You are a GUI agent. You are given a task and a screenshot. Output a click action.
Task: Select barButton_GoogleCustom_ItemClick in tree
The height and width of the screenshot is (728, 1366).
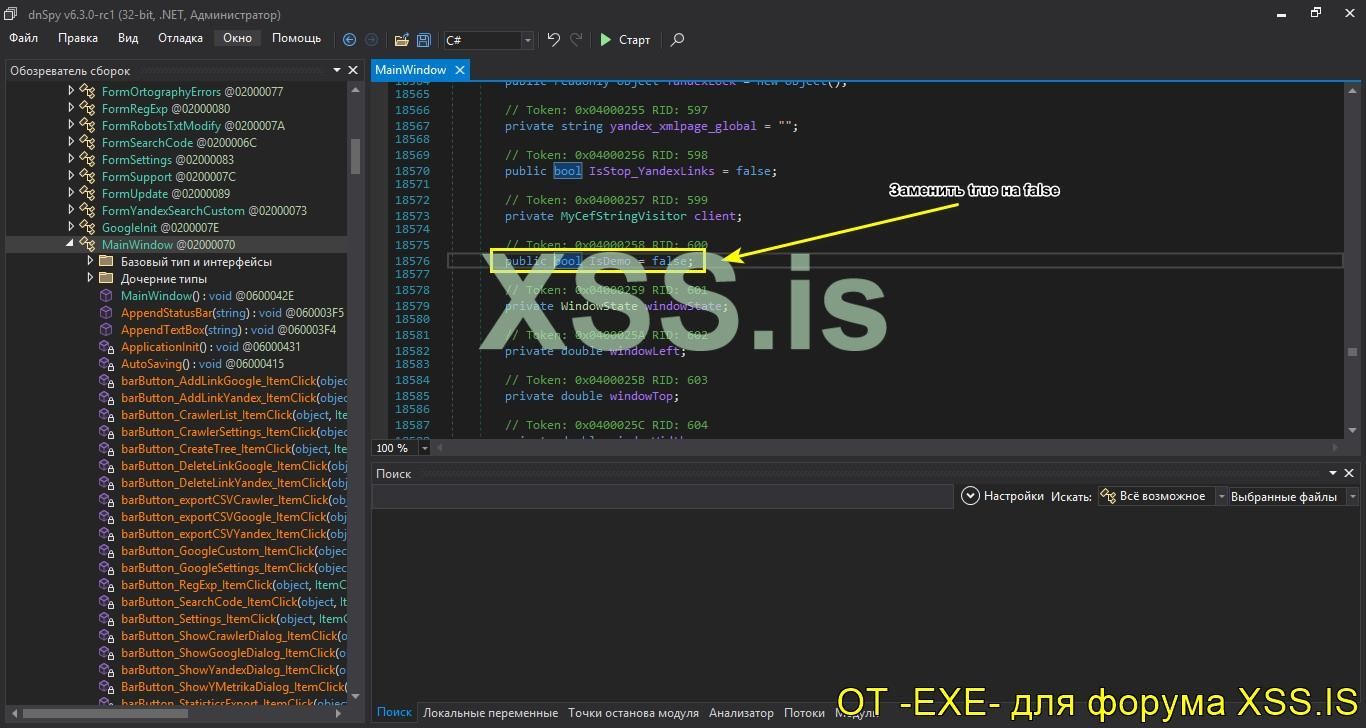tap(234, 551)
